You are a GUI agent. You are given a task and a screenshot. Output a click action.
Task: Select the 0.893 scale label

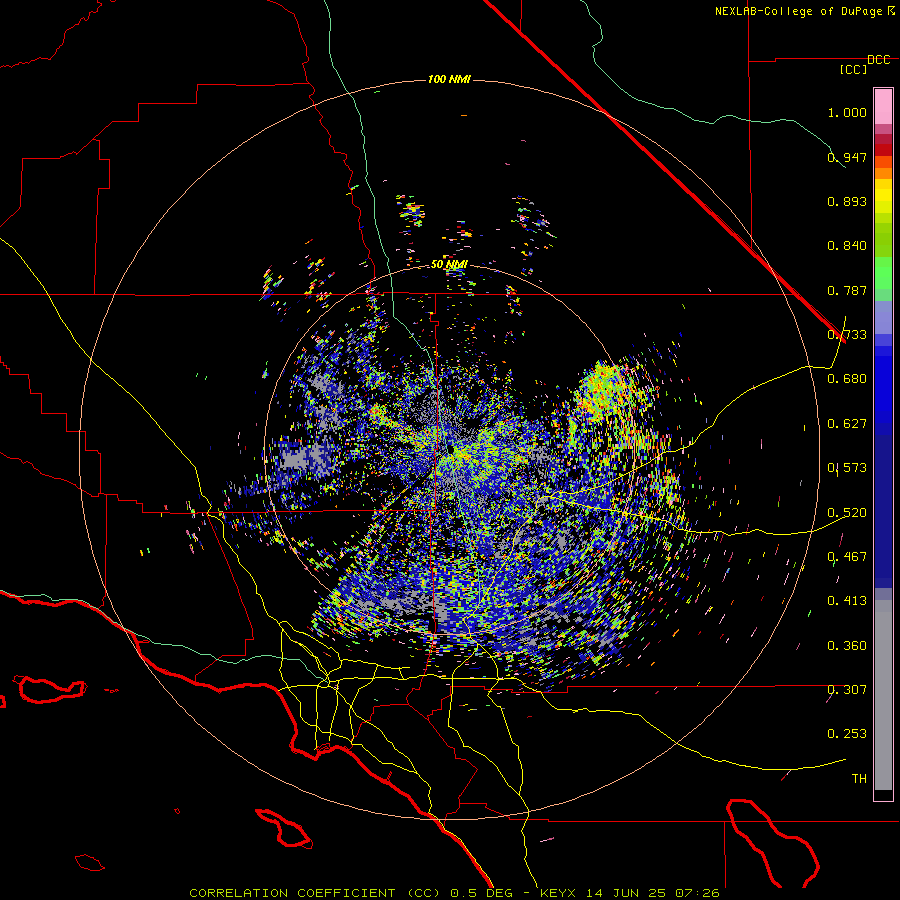pos(847,201)
